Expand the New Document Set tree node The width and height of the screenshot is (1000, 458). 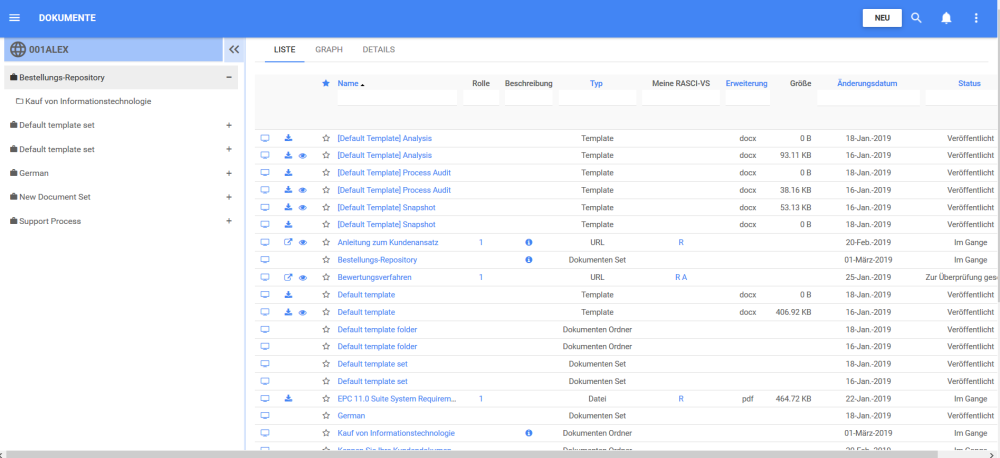[228, 197]
